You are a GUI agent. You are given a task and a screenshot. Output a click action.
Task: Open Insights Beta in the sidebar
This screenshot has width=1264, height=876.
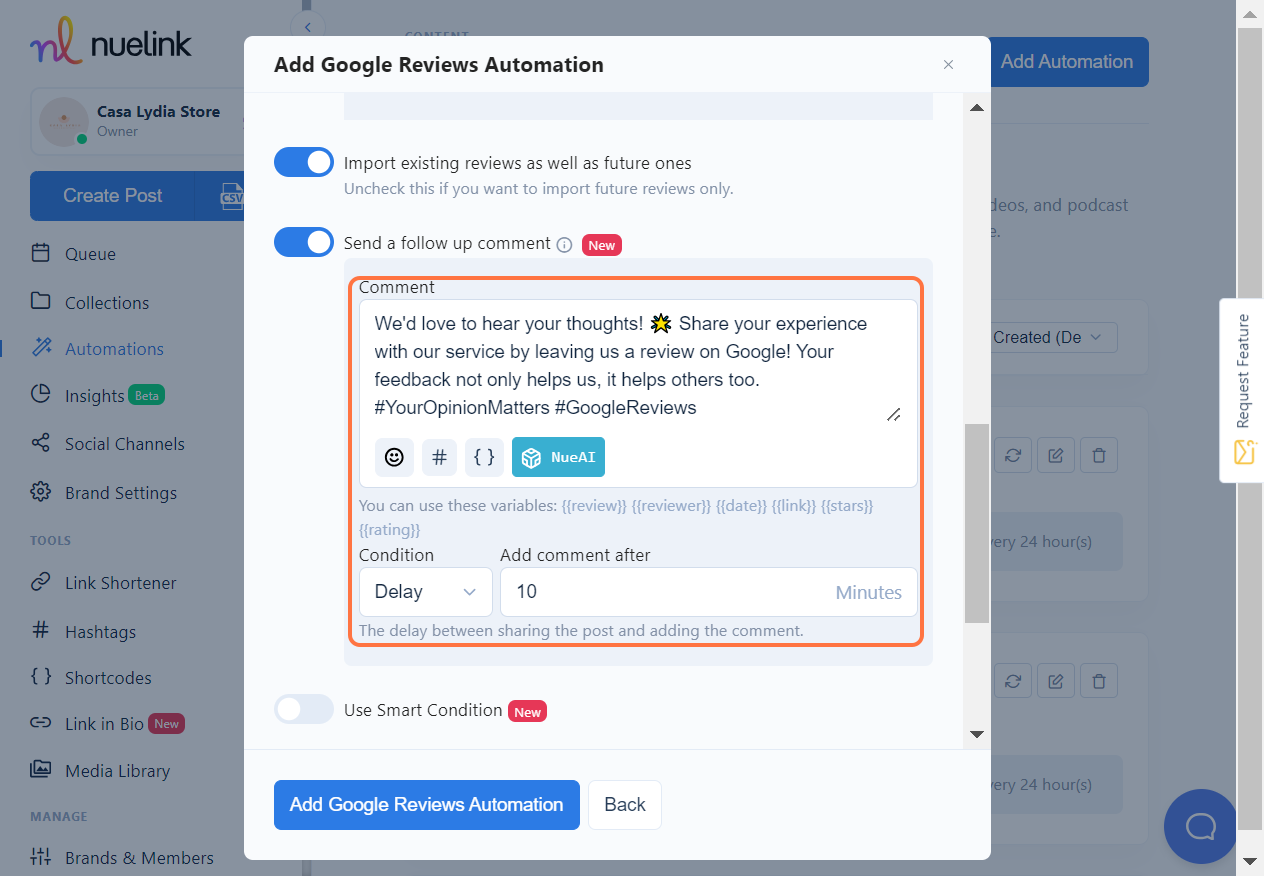tap(114, 396)
